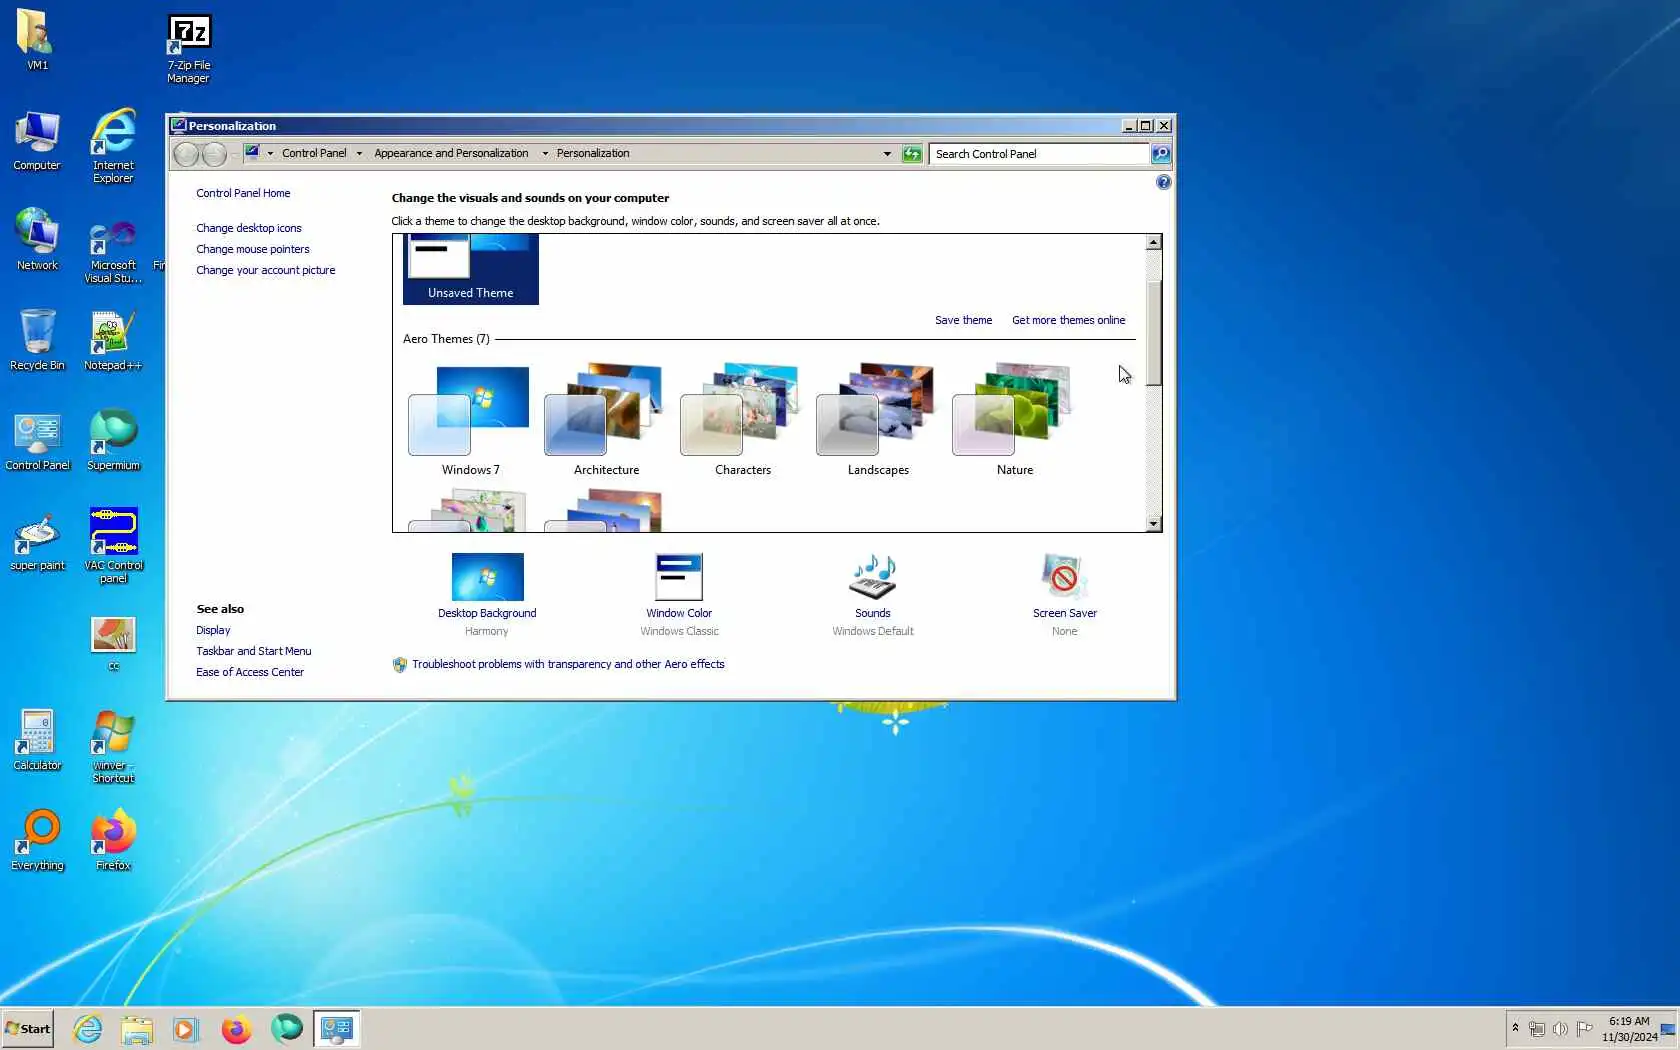Open the Display link under See also
This screenshot has height=1050, width=1680.
click(x=213, y=630)
